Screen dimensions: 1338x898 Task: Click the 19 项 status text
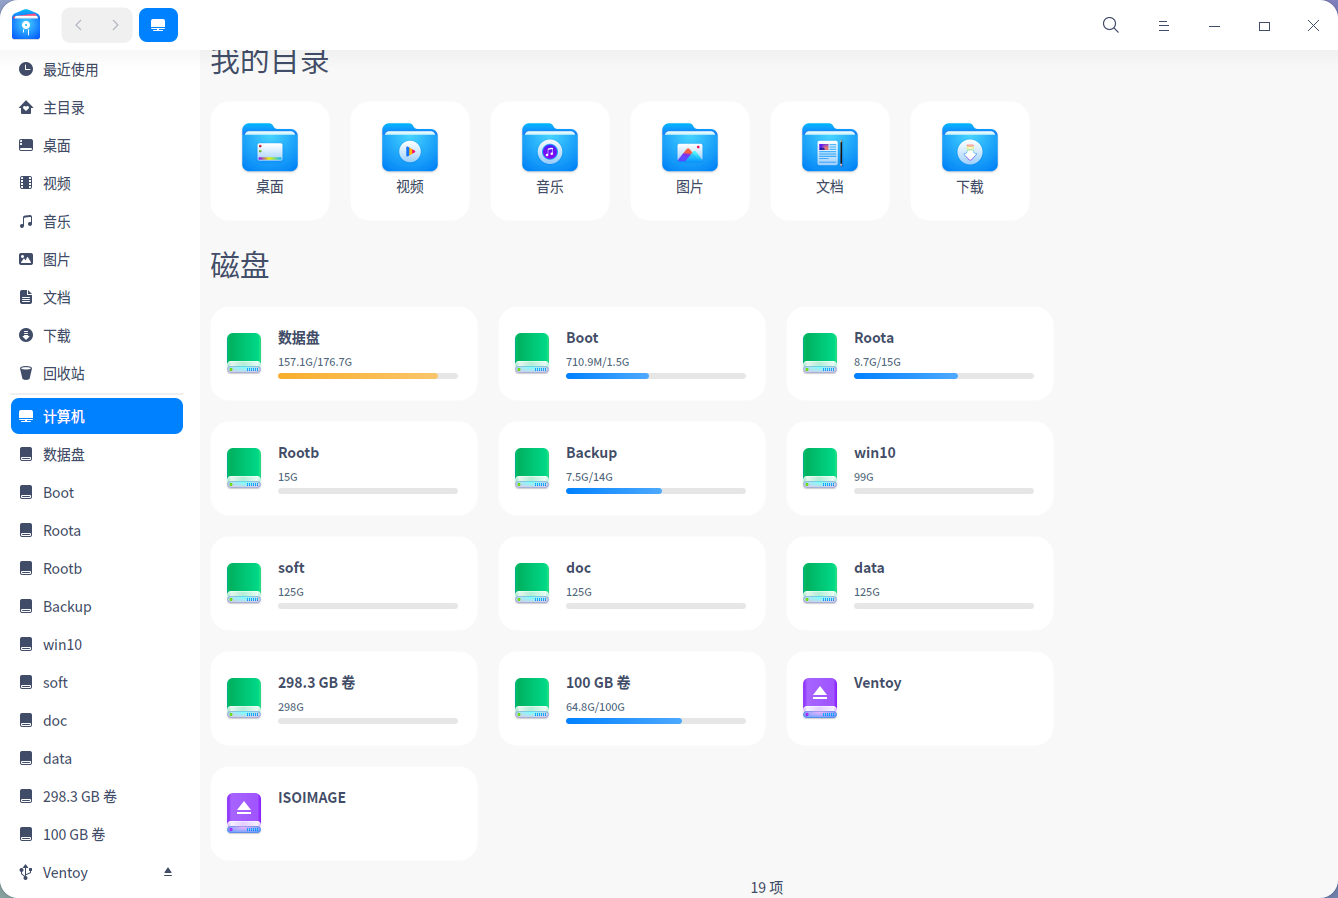tap(767, 887)
